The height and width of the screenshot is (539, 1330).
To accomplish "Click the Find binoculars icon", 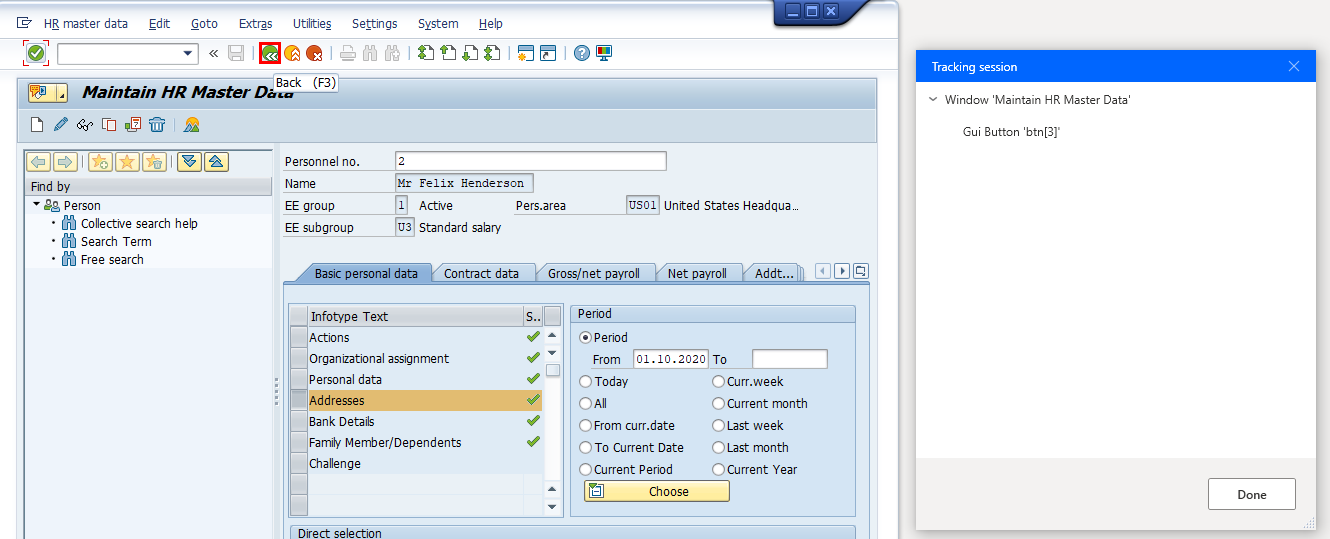I will pyautogui.click(x=370, y=53).
